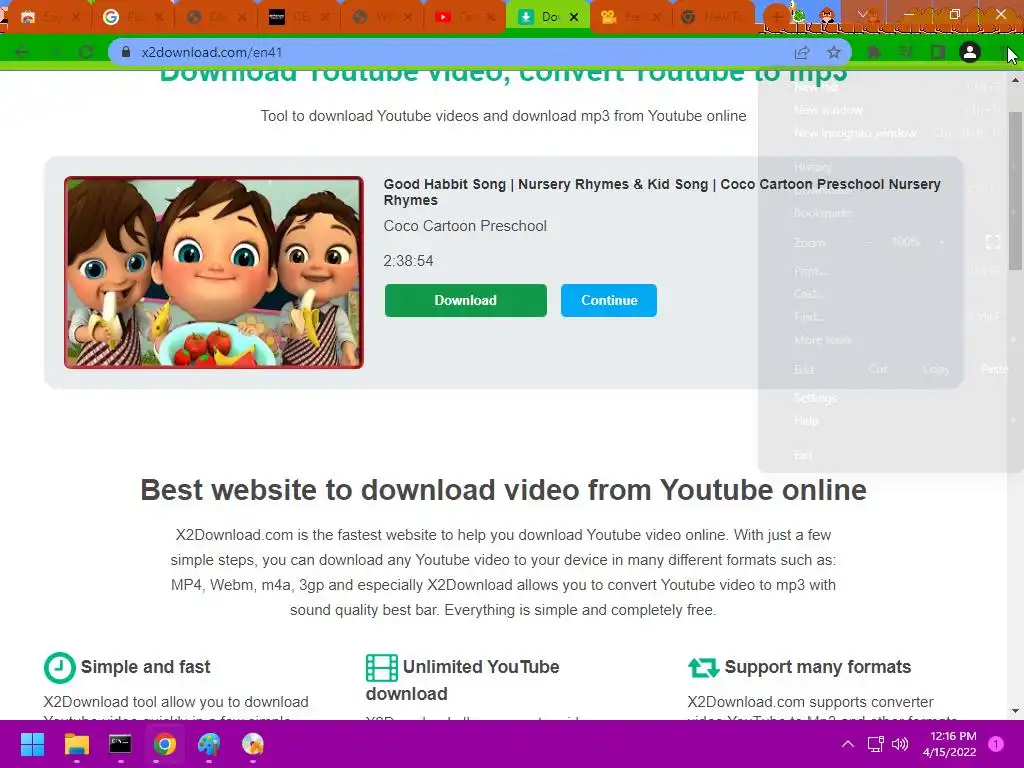Open the Chrome profile avatar
This screenshot has width=1024, height=768.
pyautogui.click(x=970, y=52)
